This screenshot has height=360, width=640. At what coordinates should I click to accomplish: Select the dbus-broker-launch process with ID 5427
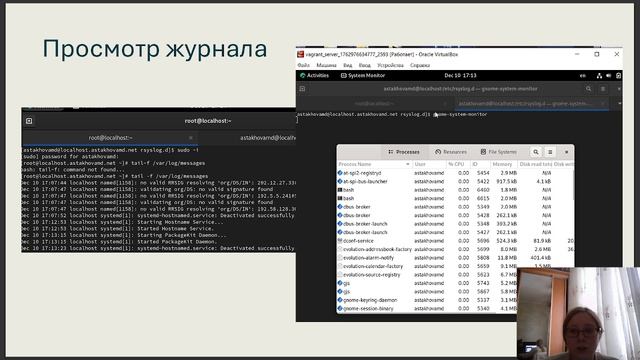pyautogui.click(x=455, y=232)
